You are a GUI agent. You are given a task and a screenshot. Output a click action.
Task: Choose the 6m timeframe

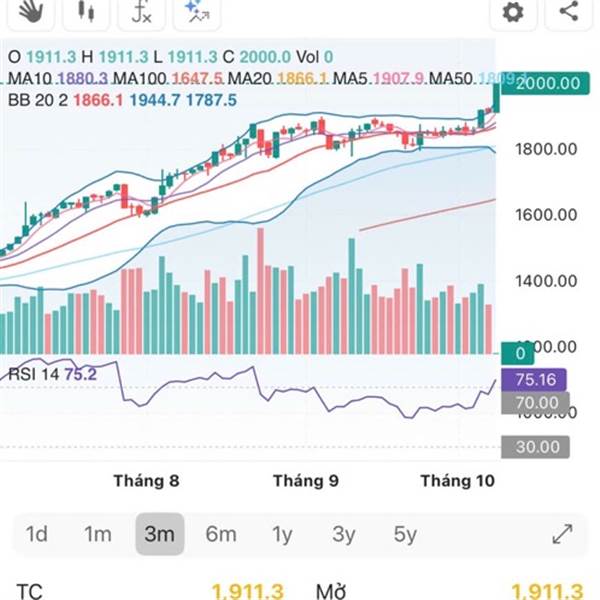coord(221,534)
